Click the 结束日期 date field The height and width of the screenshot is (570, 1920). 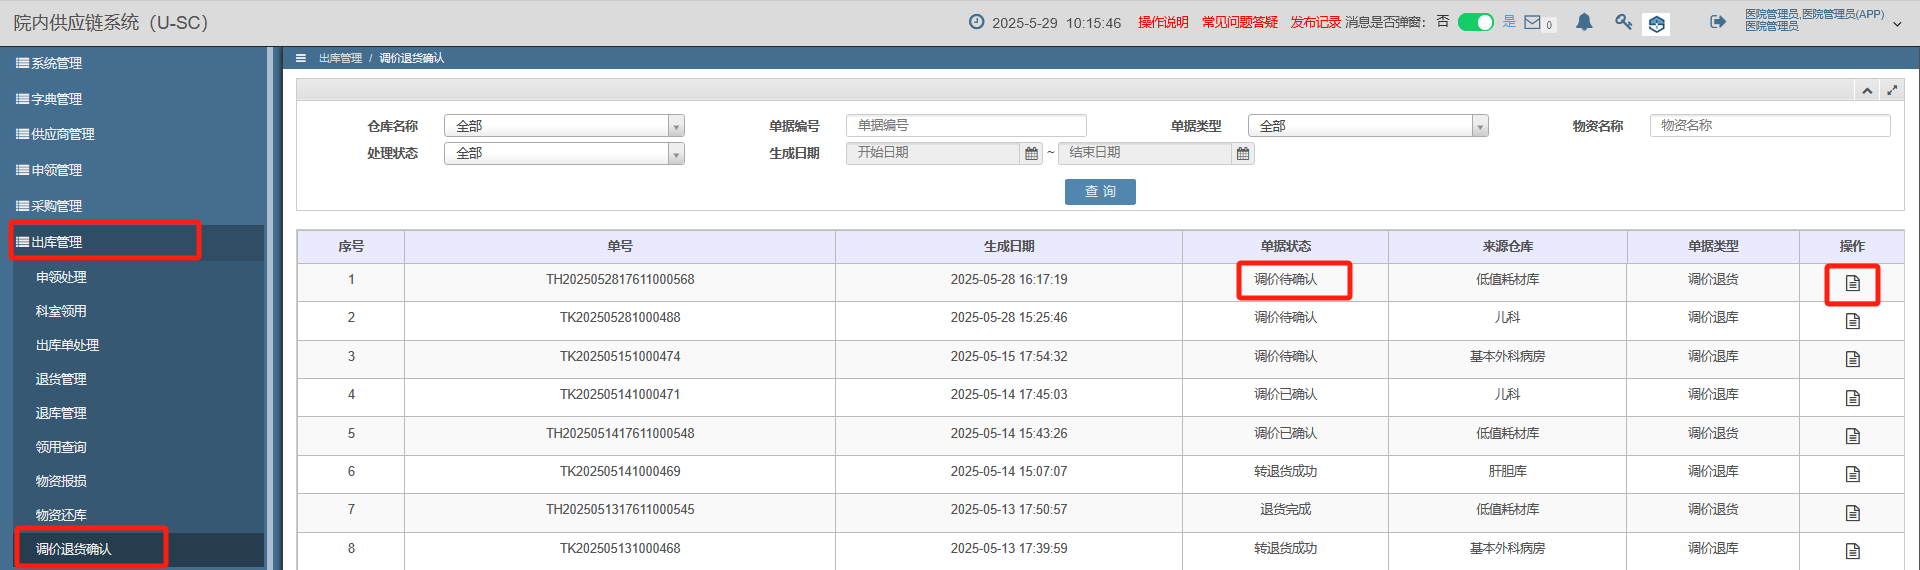tap(1145, 153)
